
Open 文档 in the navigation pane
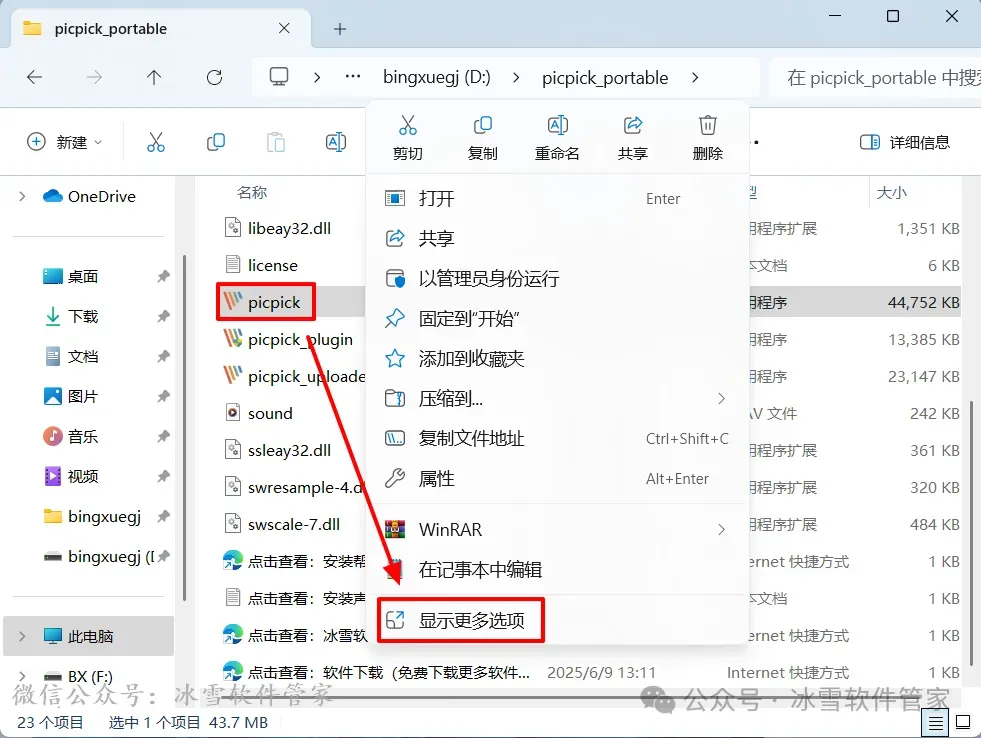coord(70,356)
